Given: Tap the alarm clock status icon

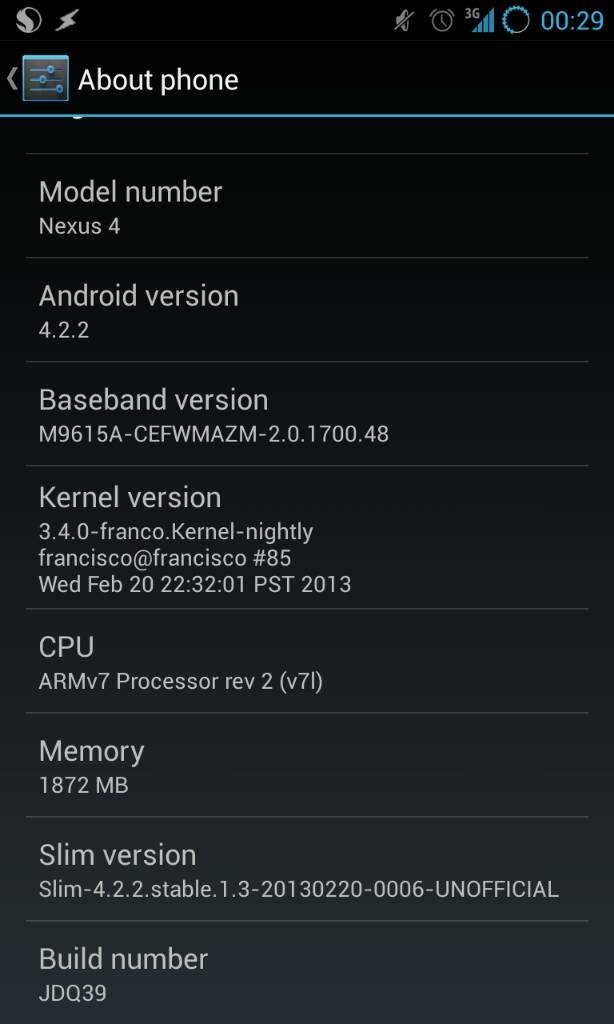Looking at the screenshot, I should (x=442, y=21).
